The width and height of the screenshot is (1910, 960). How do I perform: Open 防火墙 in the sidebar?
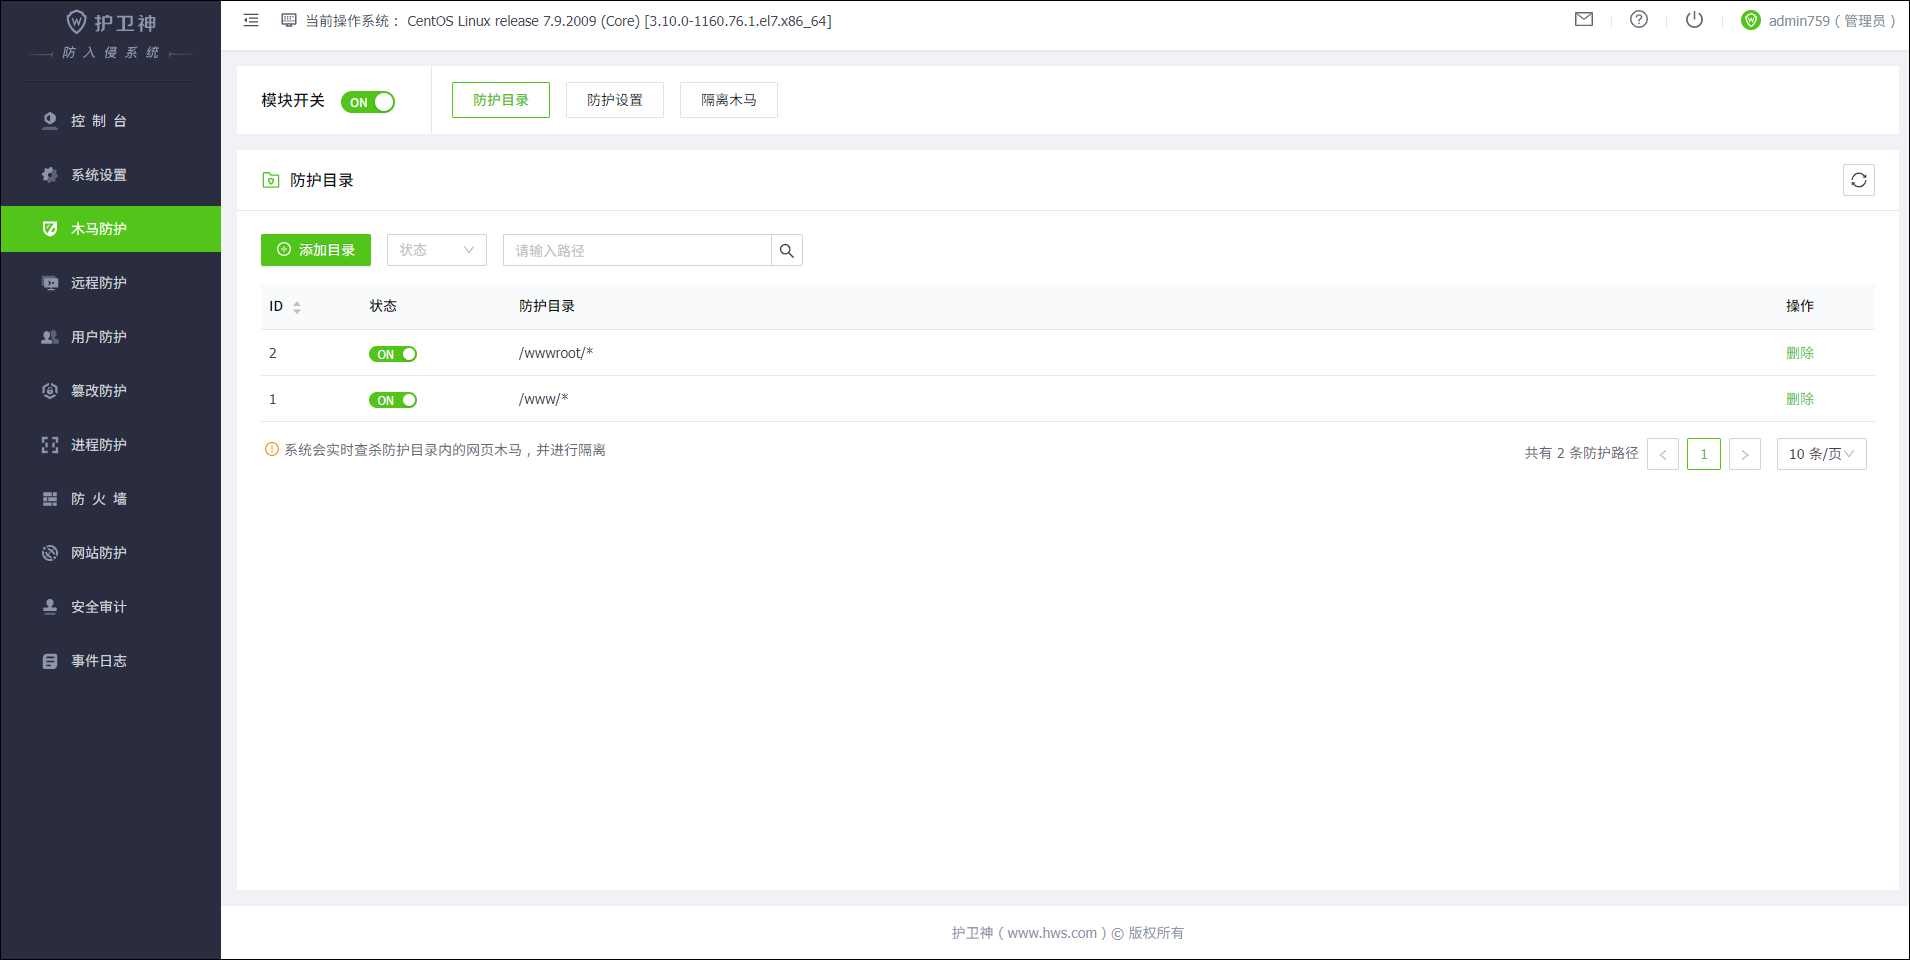tap(110, 499)
